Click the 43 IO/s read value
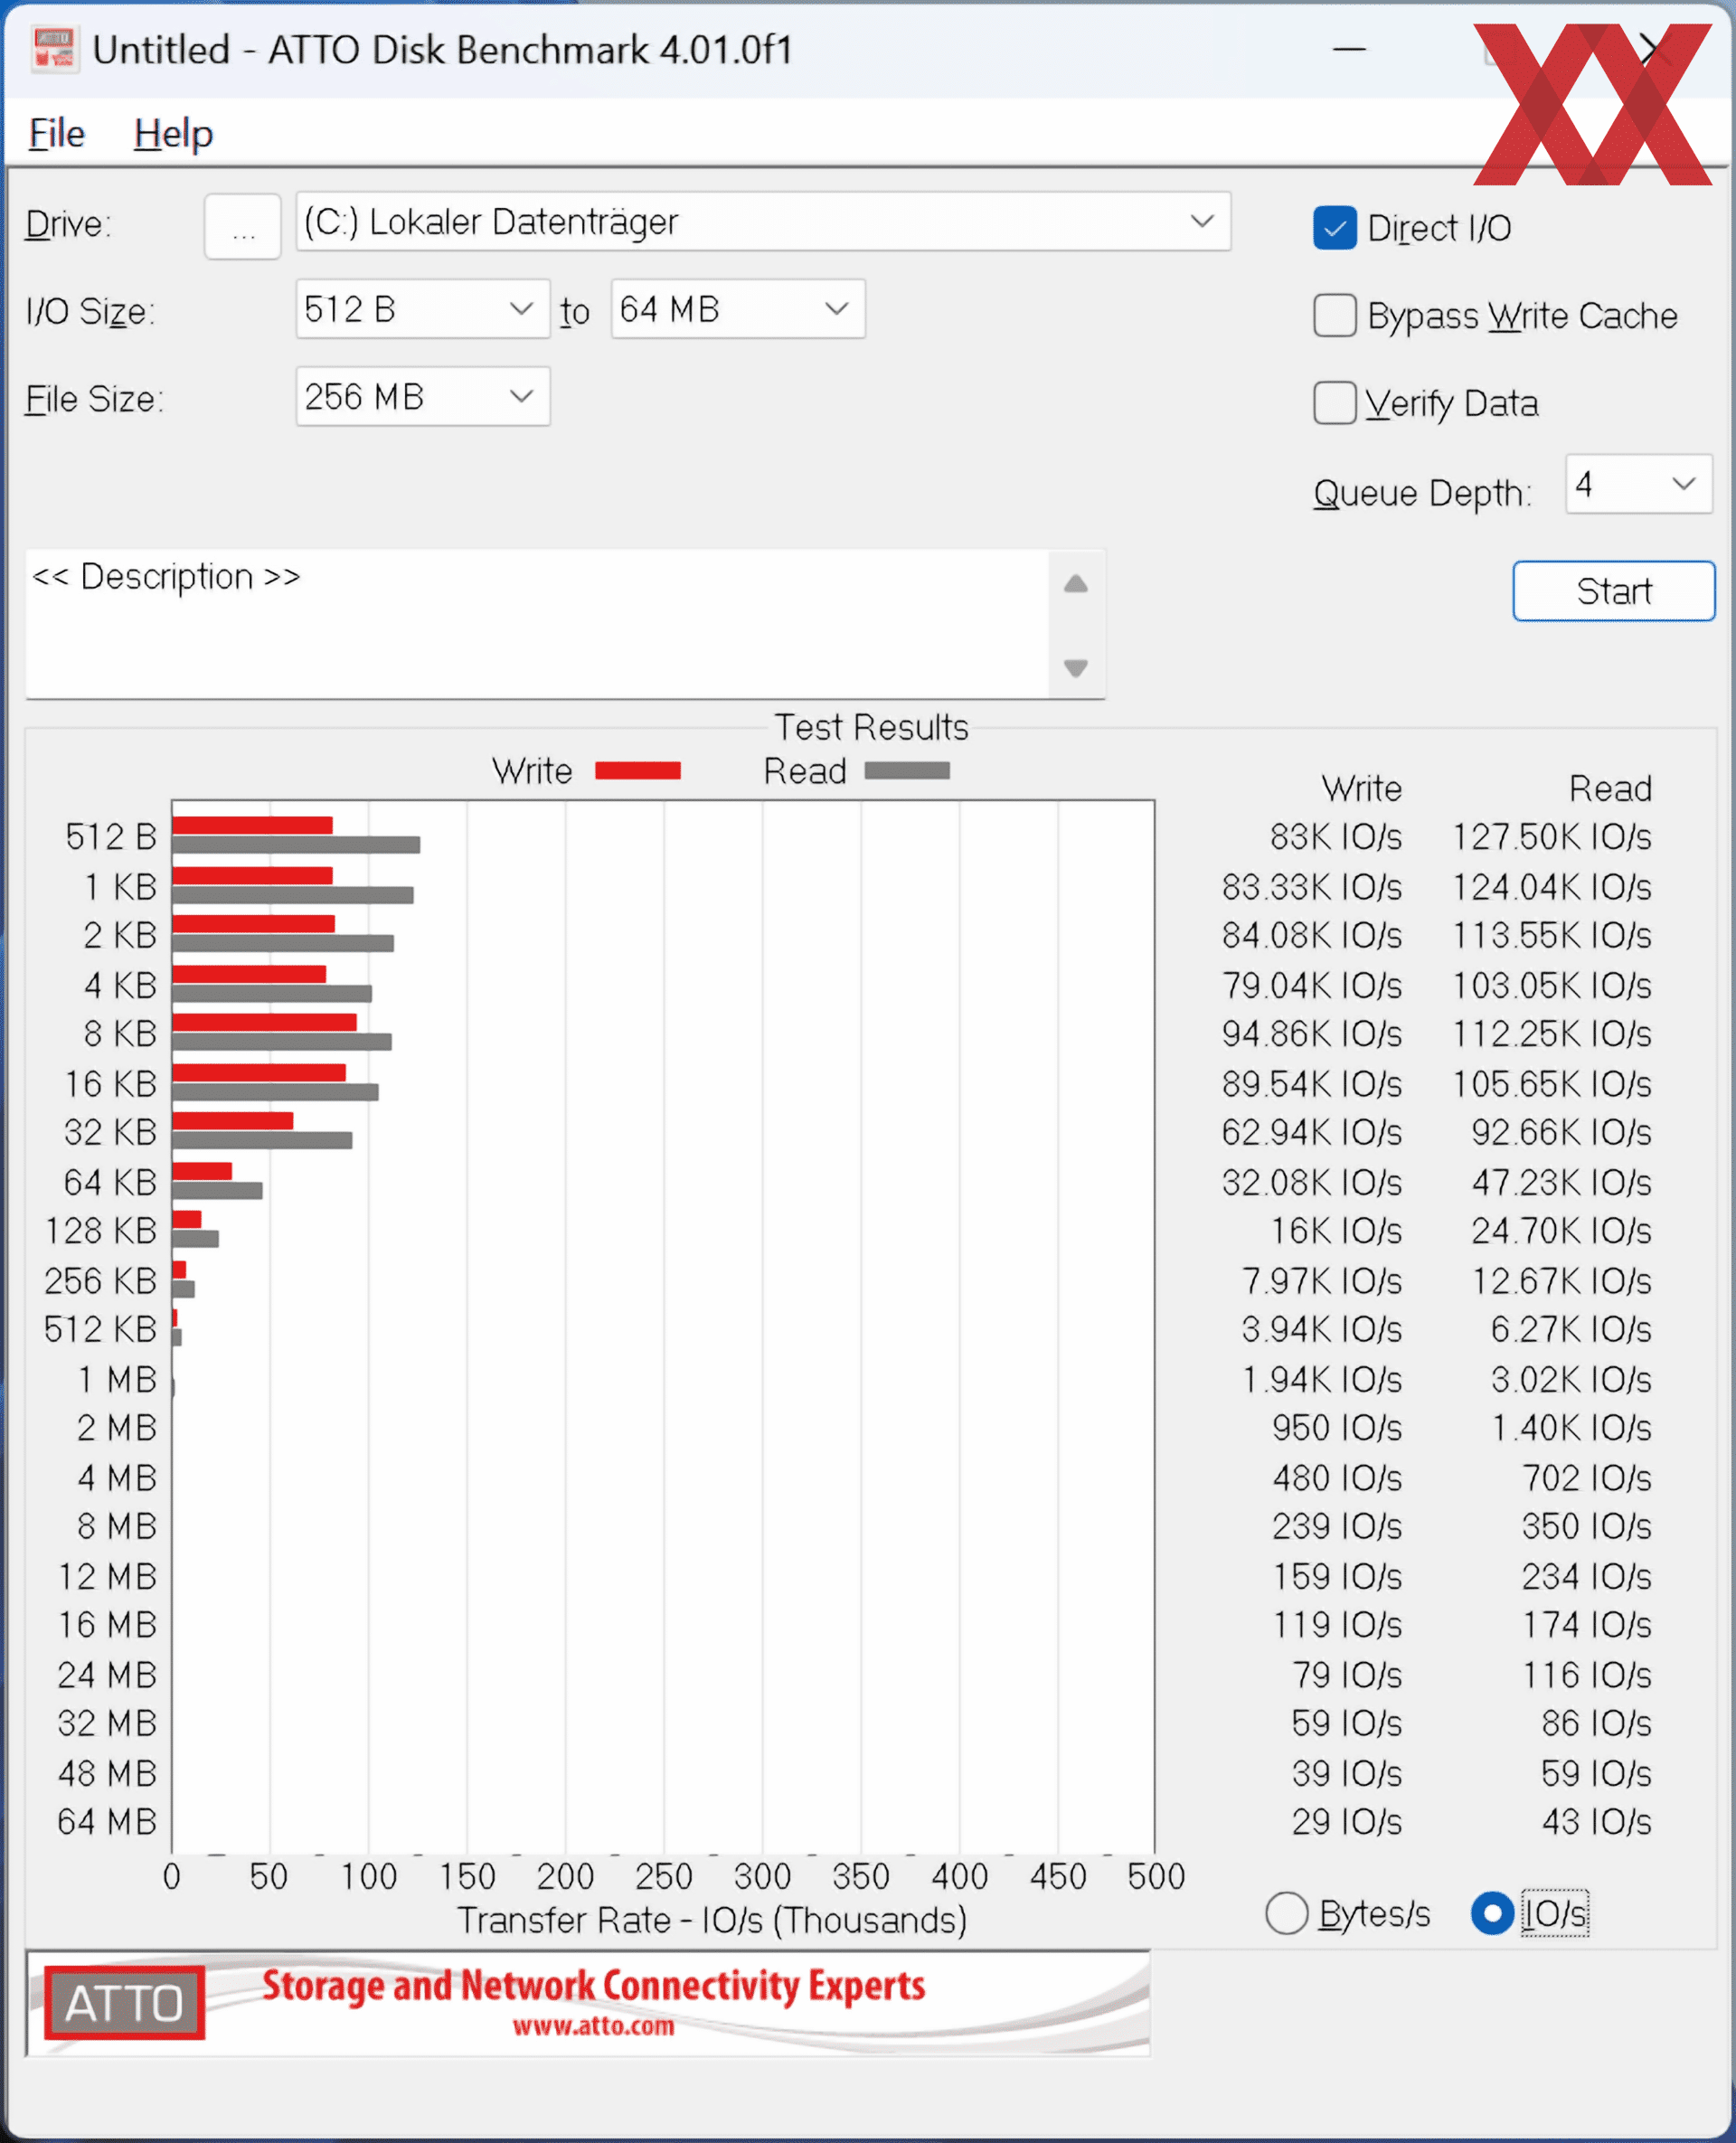 1596,1822
